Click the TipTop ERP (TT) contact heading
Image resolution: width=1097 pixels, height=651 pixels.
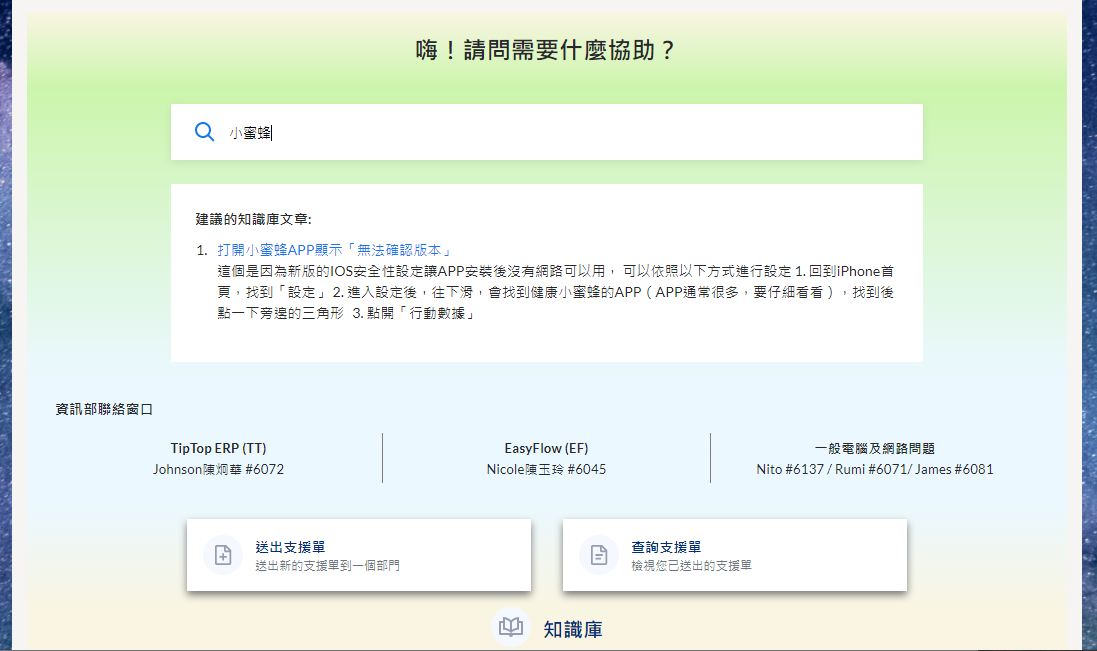[x=218, y=449]
